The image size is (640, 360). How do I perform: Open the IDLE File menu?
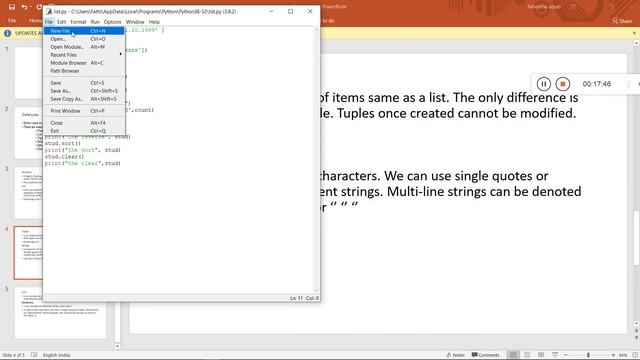[49, 22]
